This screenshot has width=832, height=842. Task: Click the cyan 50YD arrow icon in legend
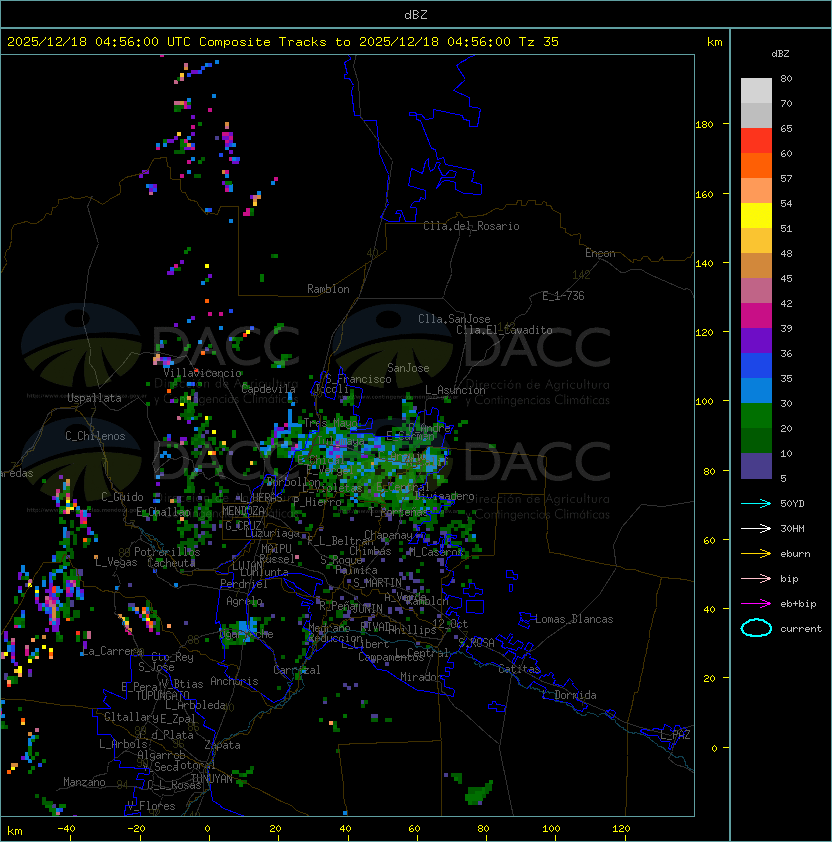pyautogui.click(x=756, y=503)
